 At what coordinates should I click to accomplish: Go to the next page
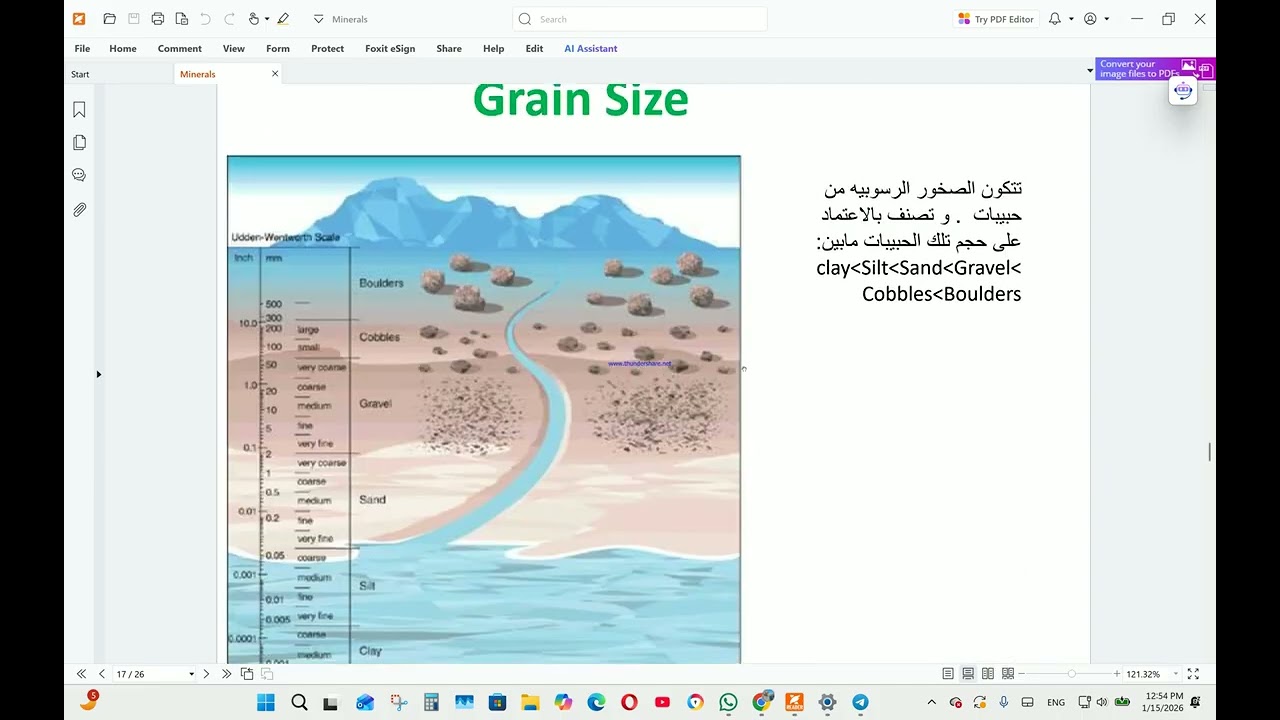(x=207, y=674)
